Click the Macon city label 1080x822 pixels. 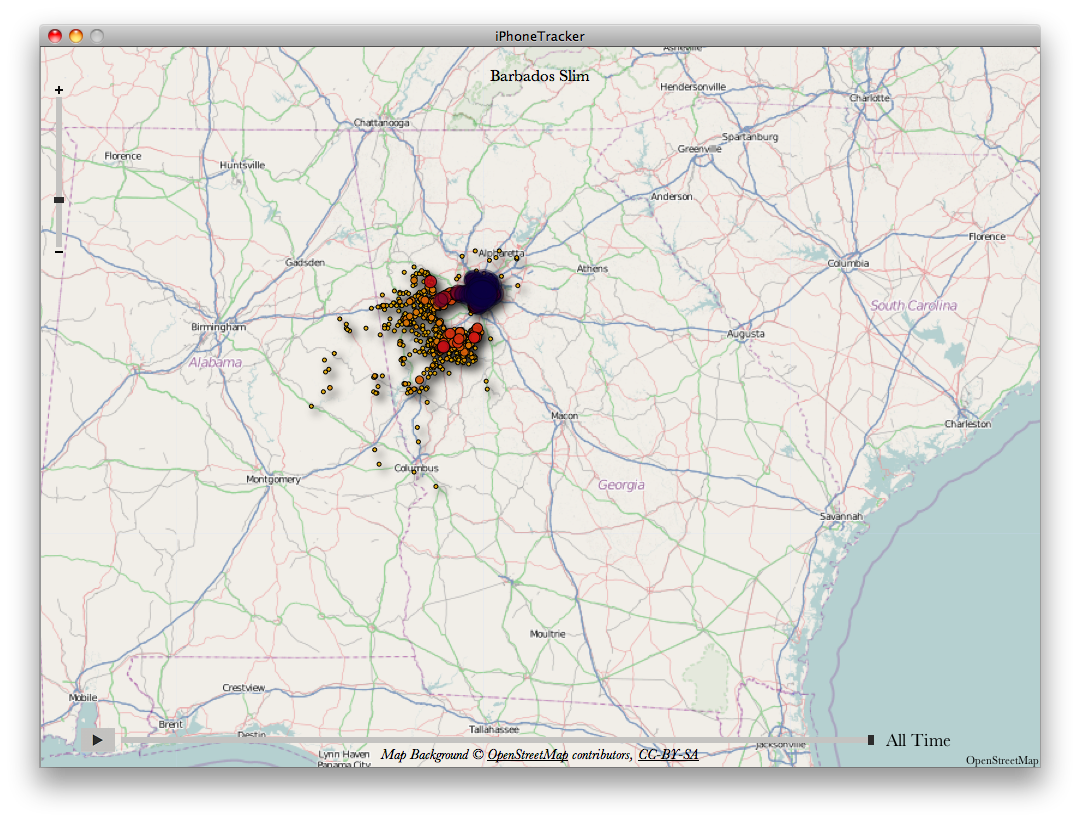point(564,415)
